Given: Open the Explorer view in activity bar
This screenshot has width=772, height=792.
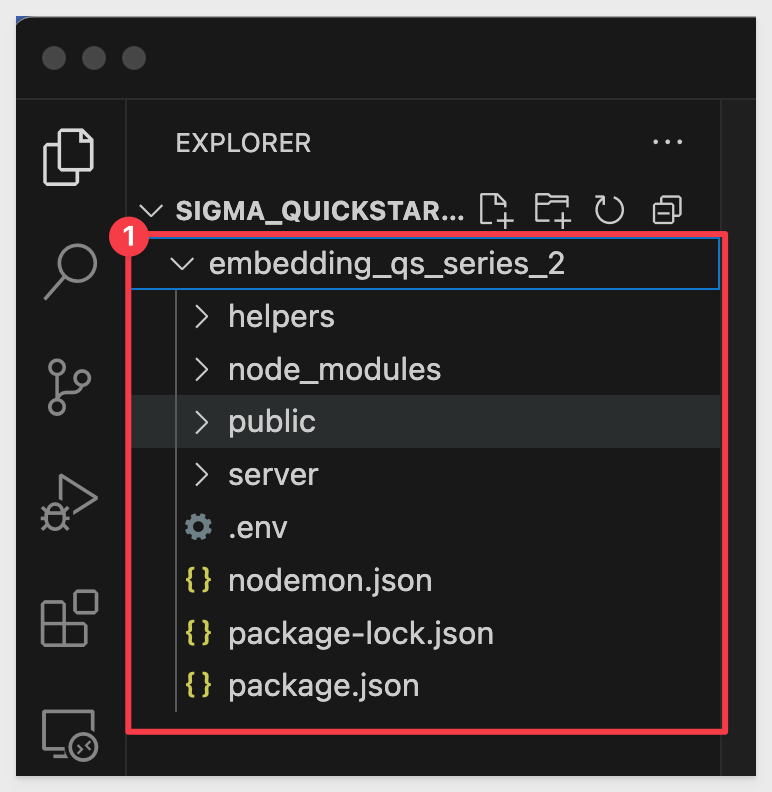Looking at the screenshot, I should 69,156.
